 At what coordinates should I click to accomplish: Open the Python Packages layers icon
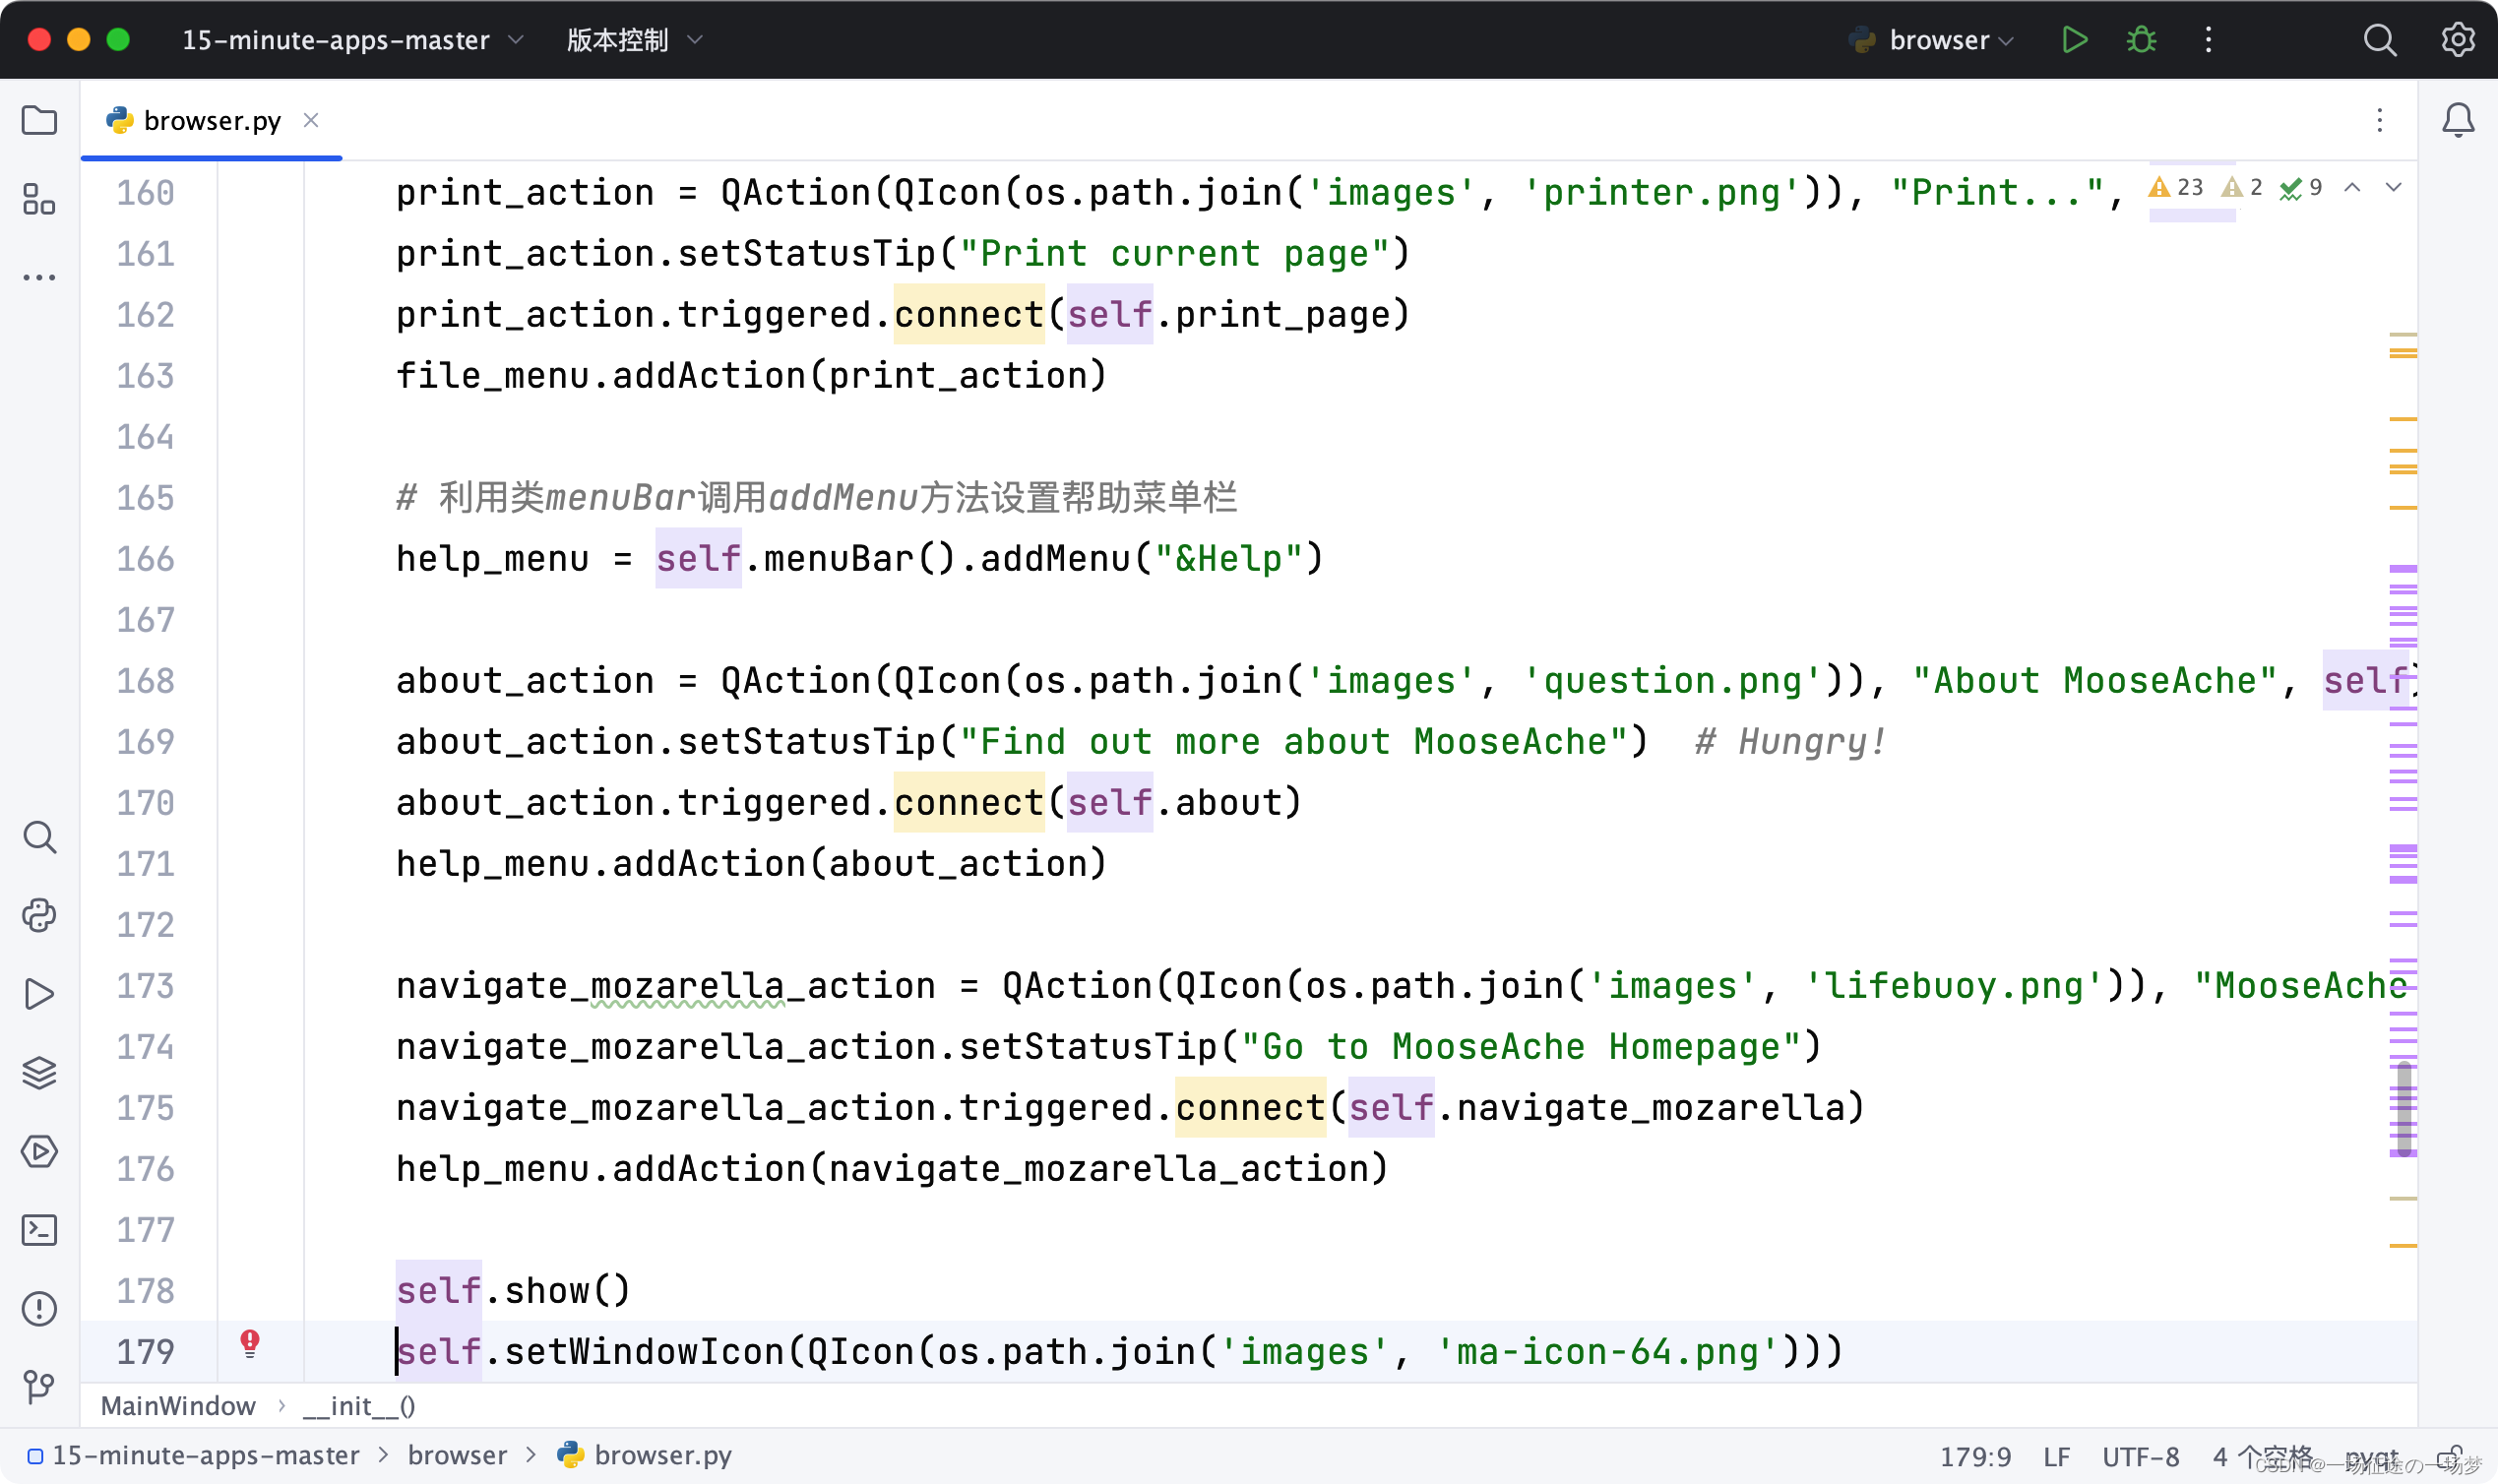(x=39, y=1072)
